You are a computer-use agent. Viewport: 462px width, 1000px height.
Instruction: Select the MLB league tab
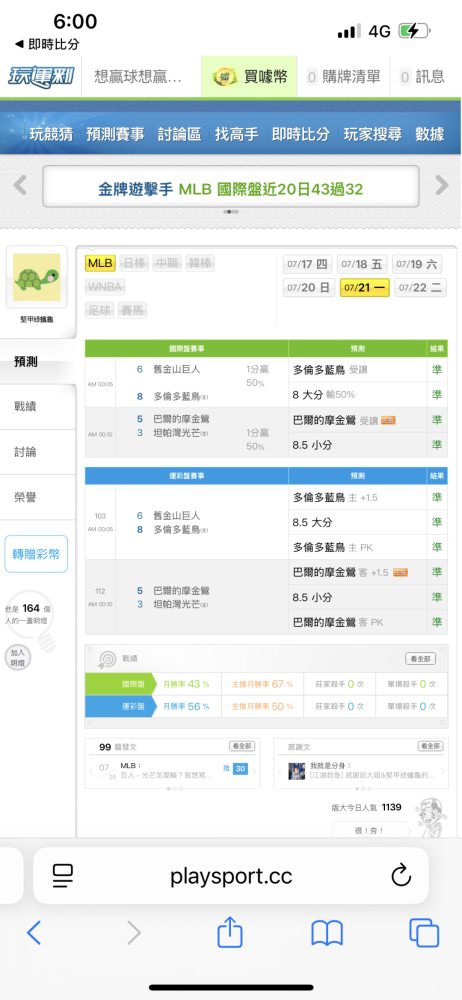[100, 263]
